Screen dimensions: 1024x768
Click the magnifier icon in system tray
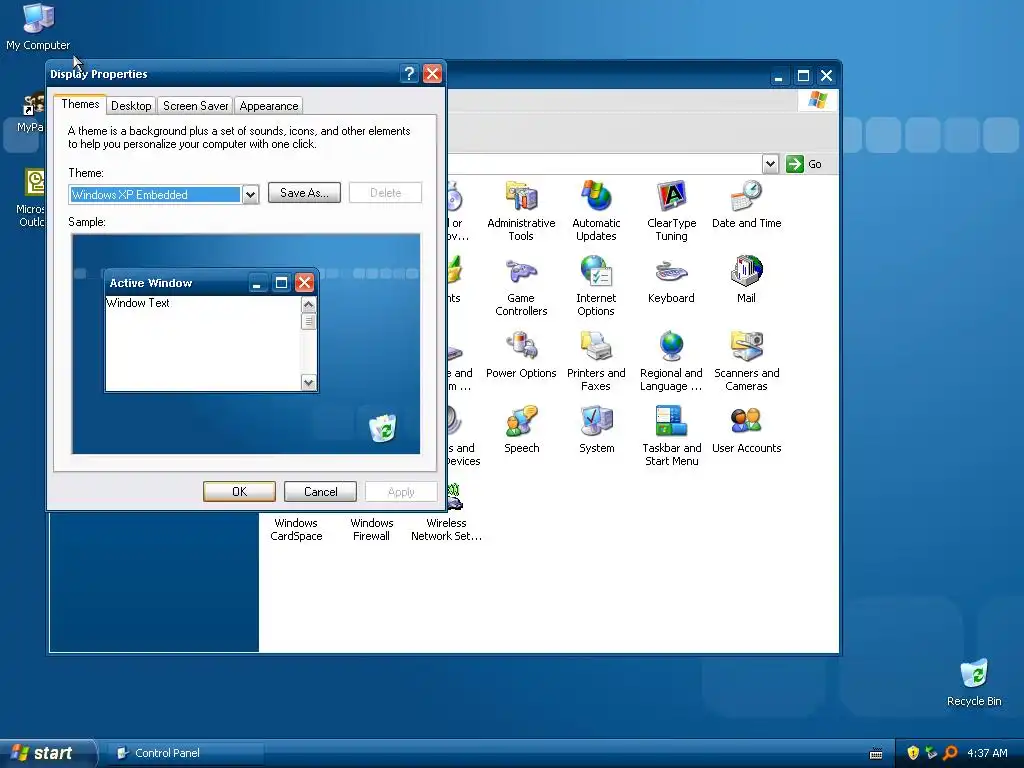pyautogui.click(x=950, y=753)
